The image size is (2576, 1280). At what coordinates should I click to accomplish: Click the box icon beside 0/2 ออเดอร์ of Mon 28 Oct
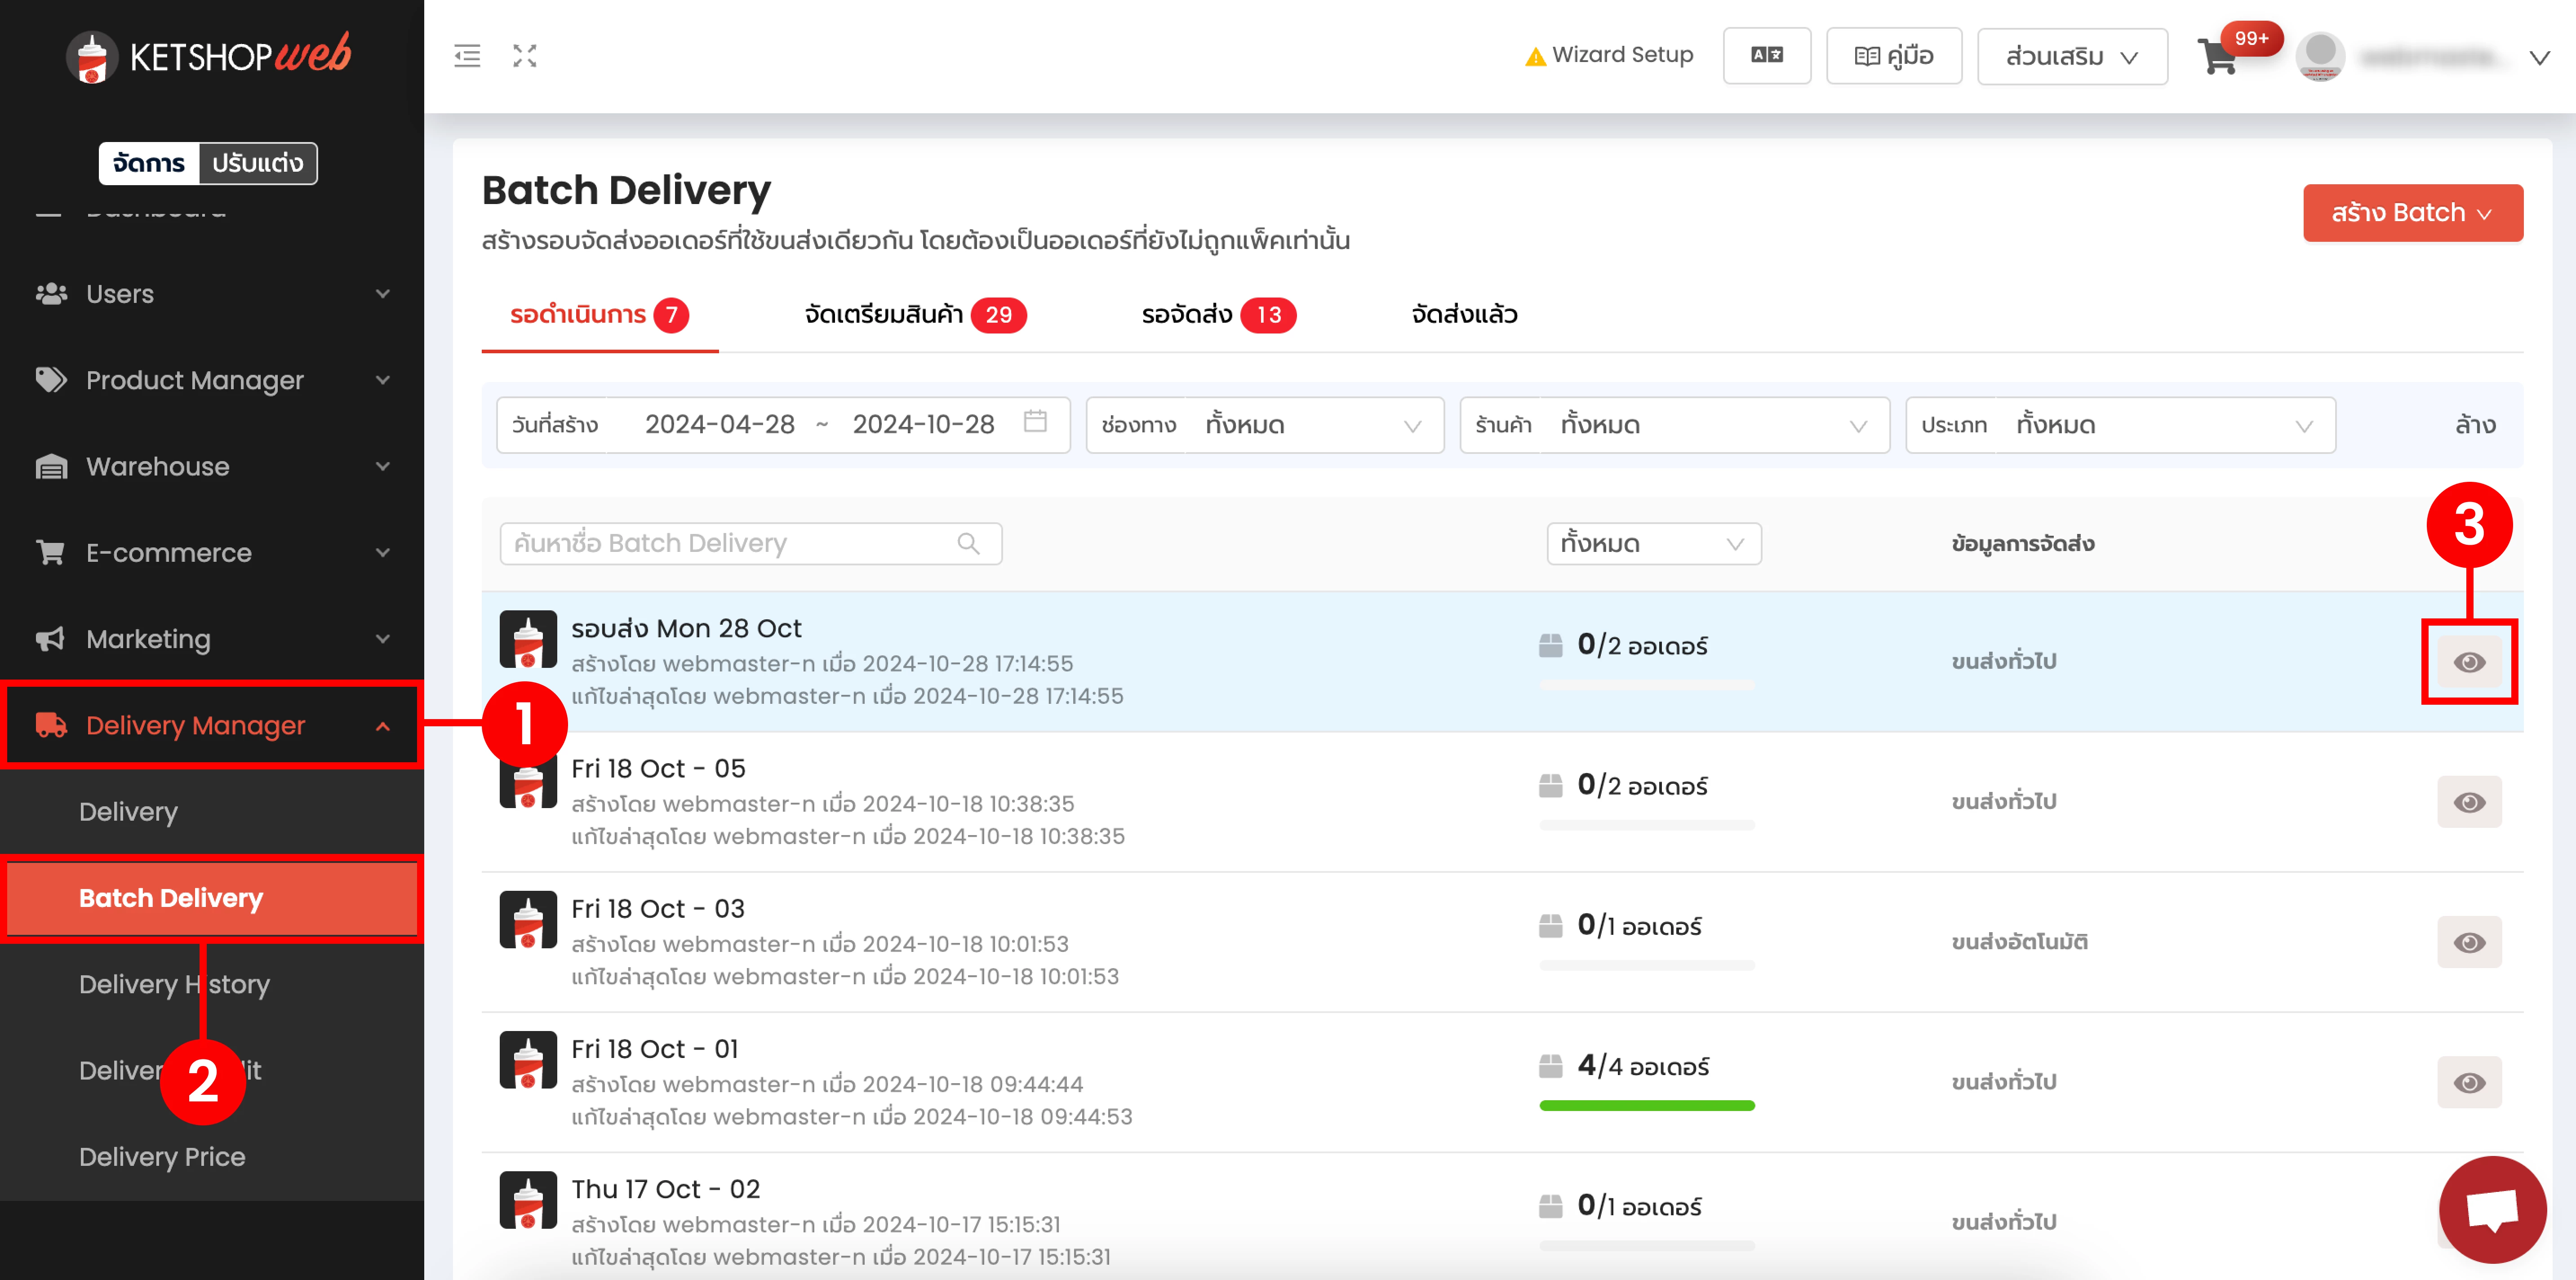[1550, 646]
